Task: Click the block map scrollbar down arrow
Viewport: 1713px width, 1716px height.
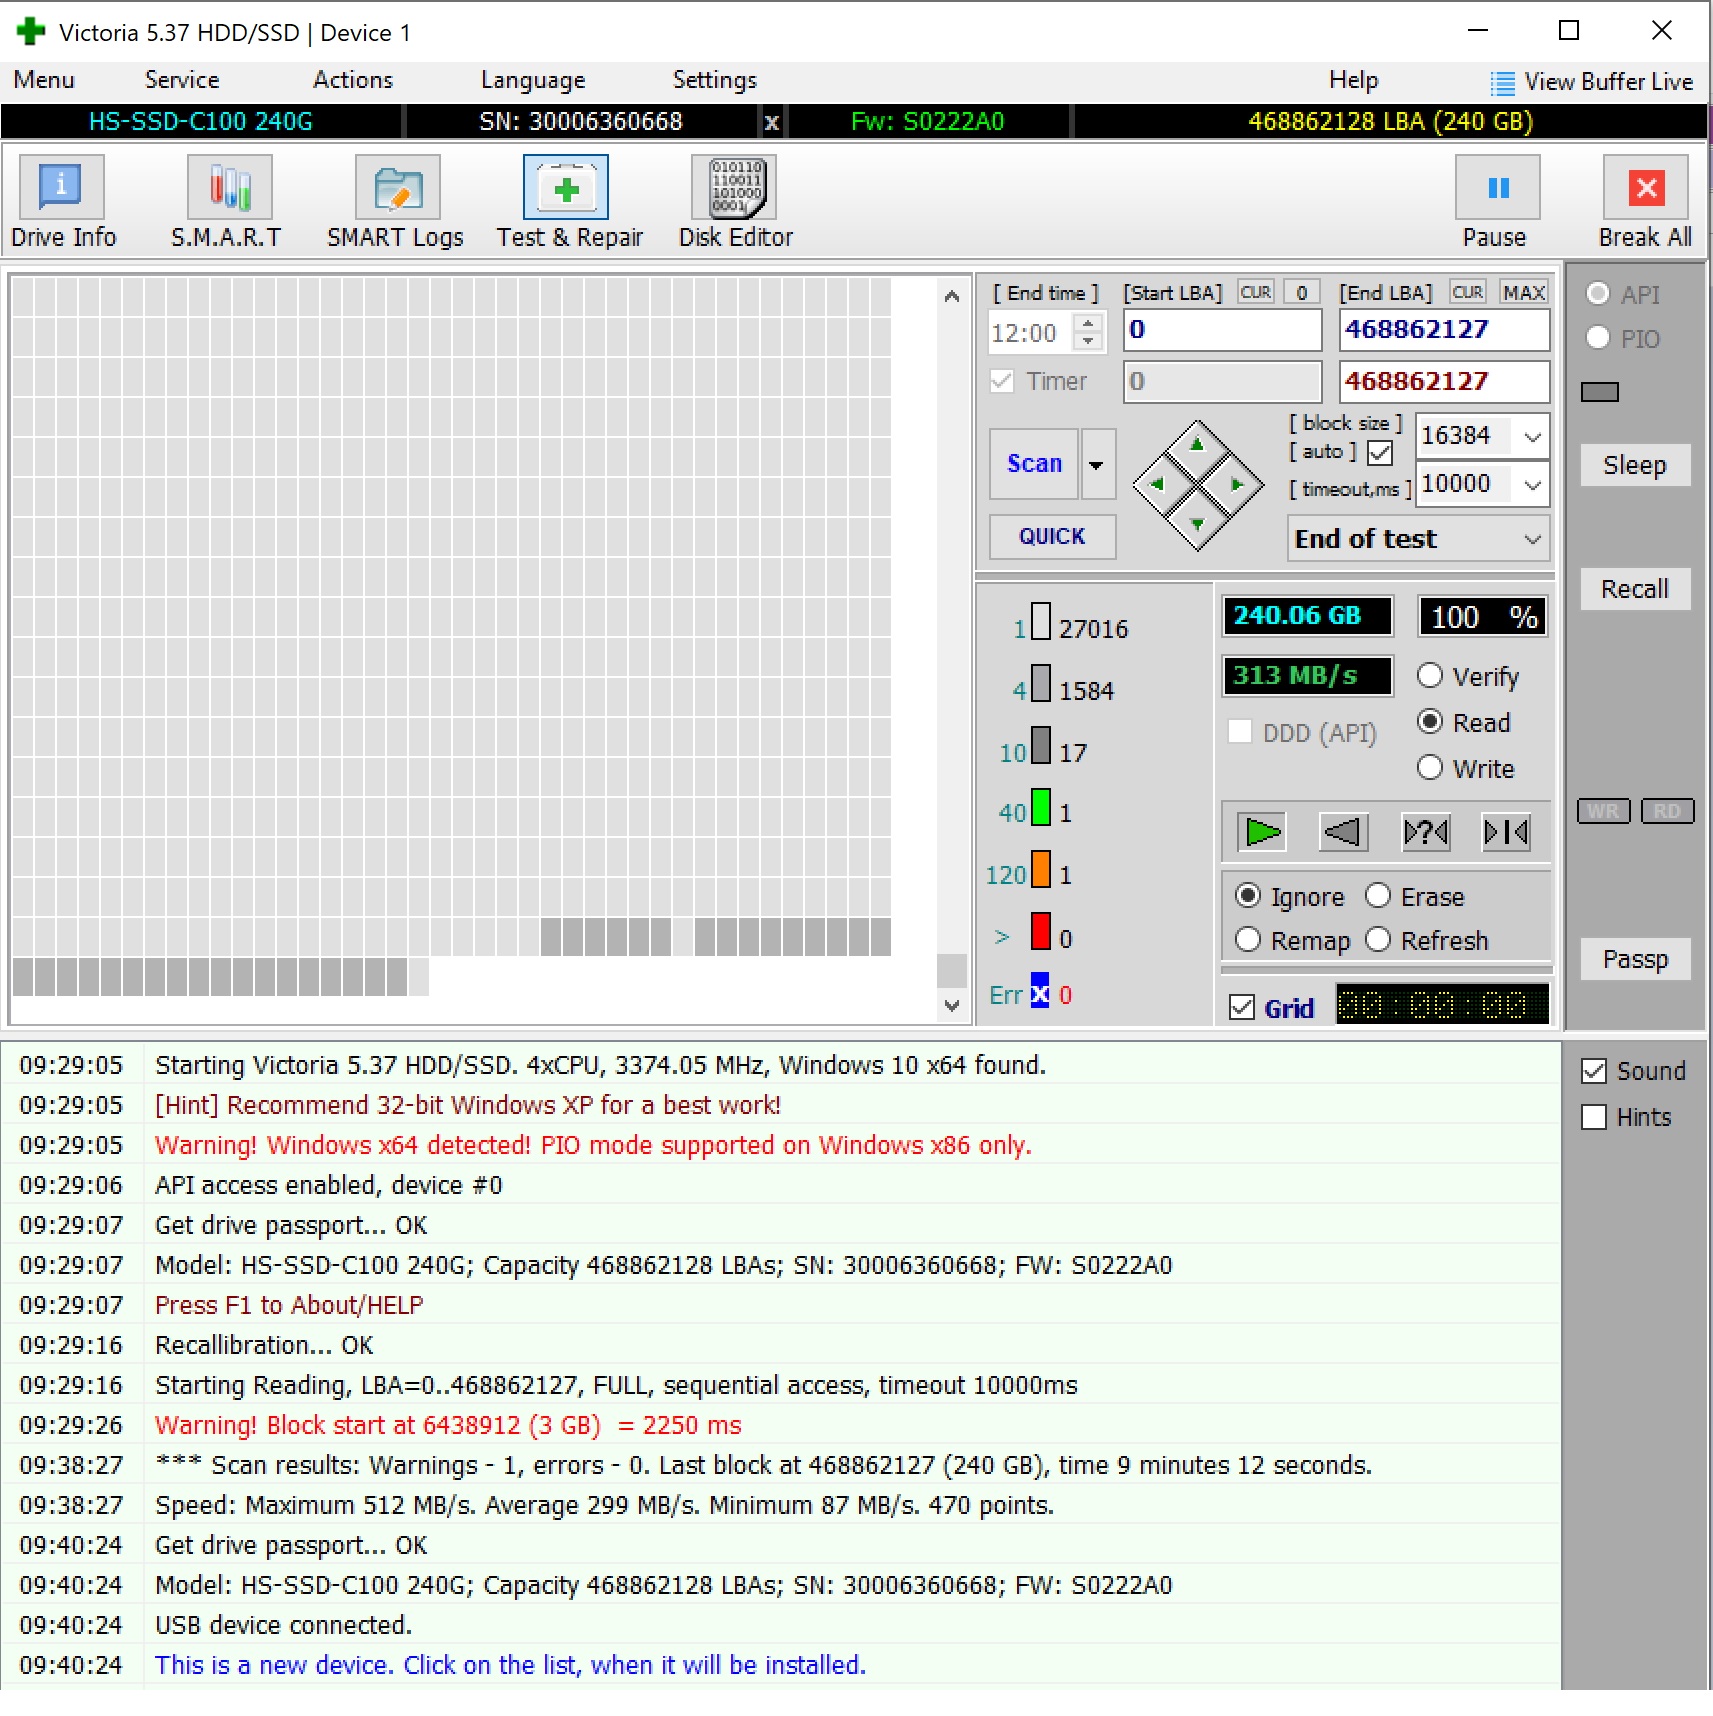Action: coord(952,1005)
